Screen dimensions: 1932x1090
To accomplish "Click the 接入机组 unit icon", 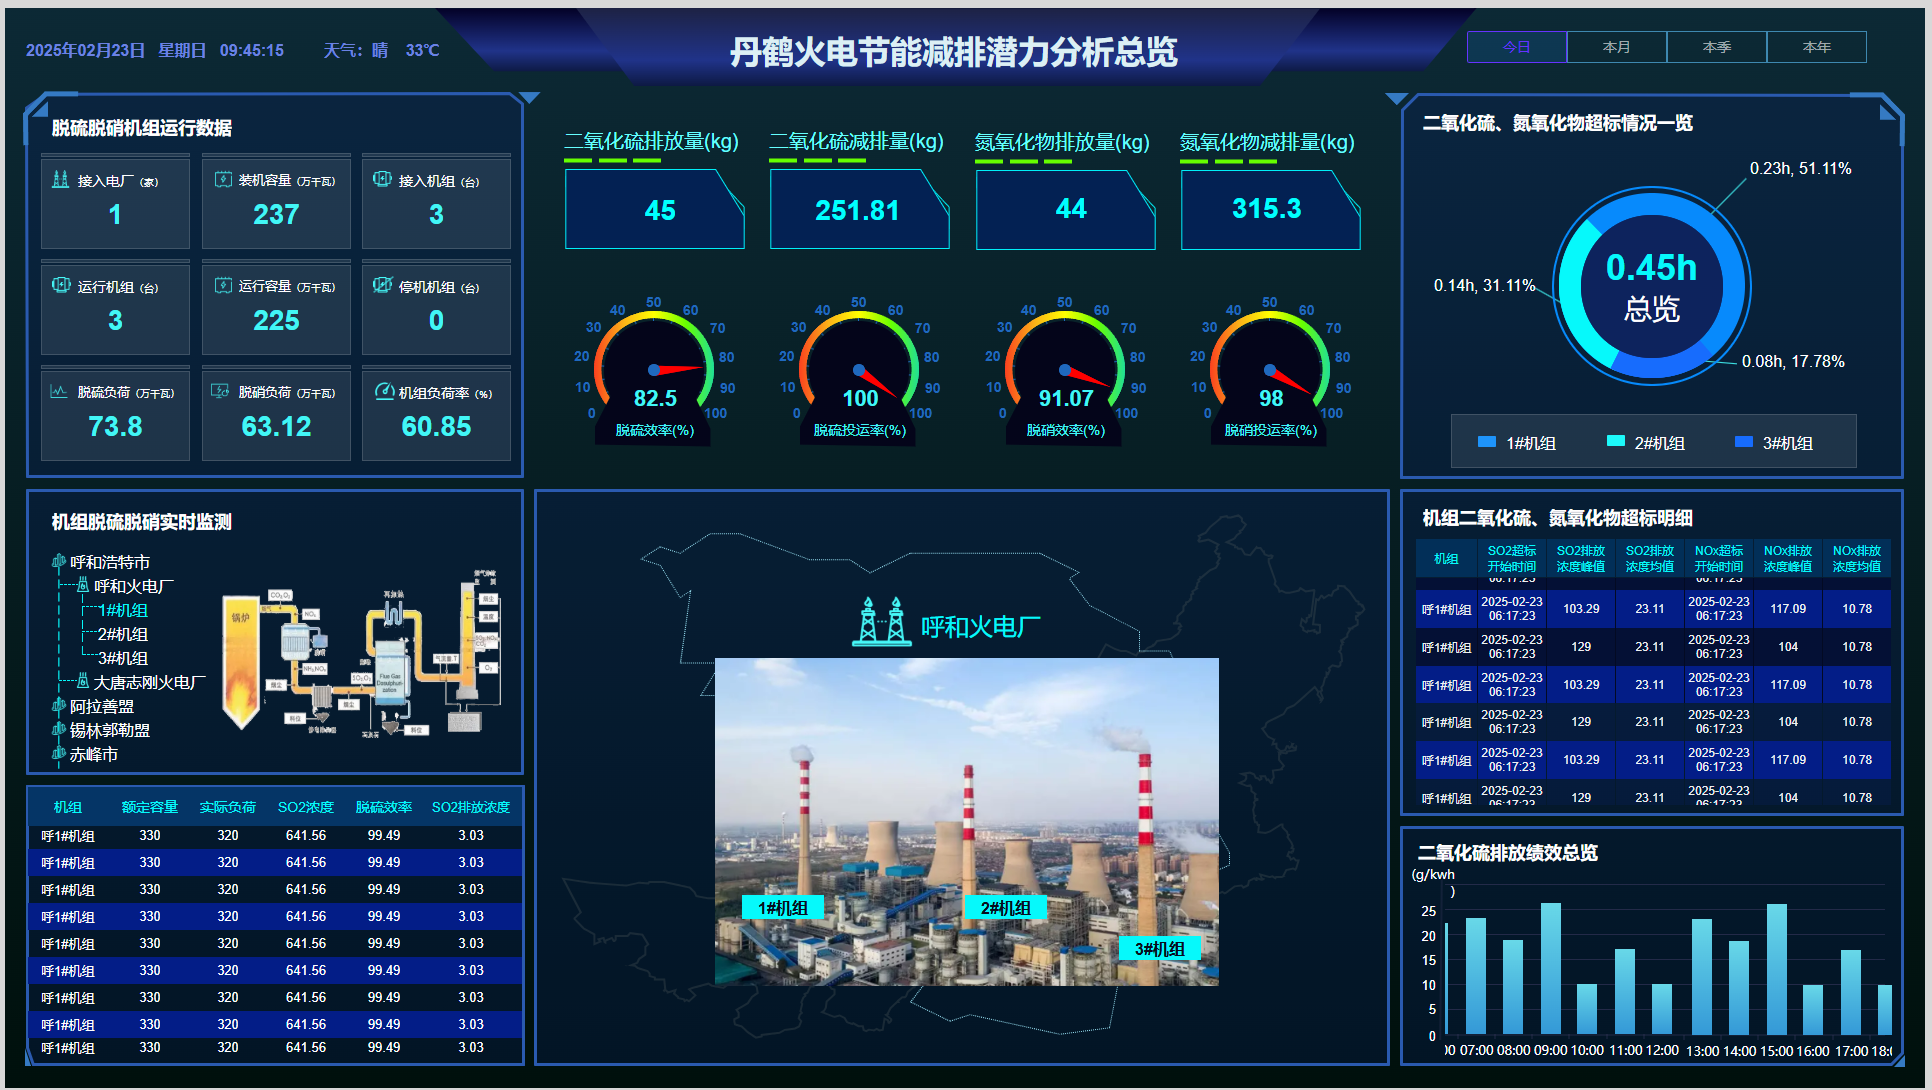I will (382, 180).
